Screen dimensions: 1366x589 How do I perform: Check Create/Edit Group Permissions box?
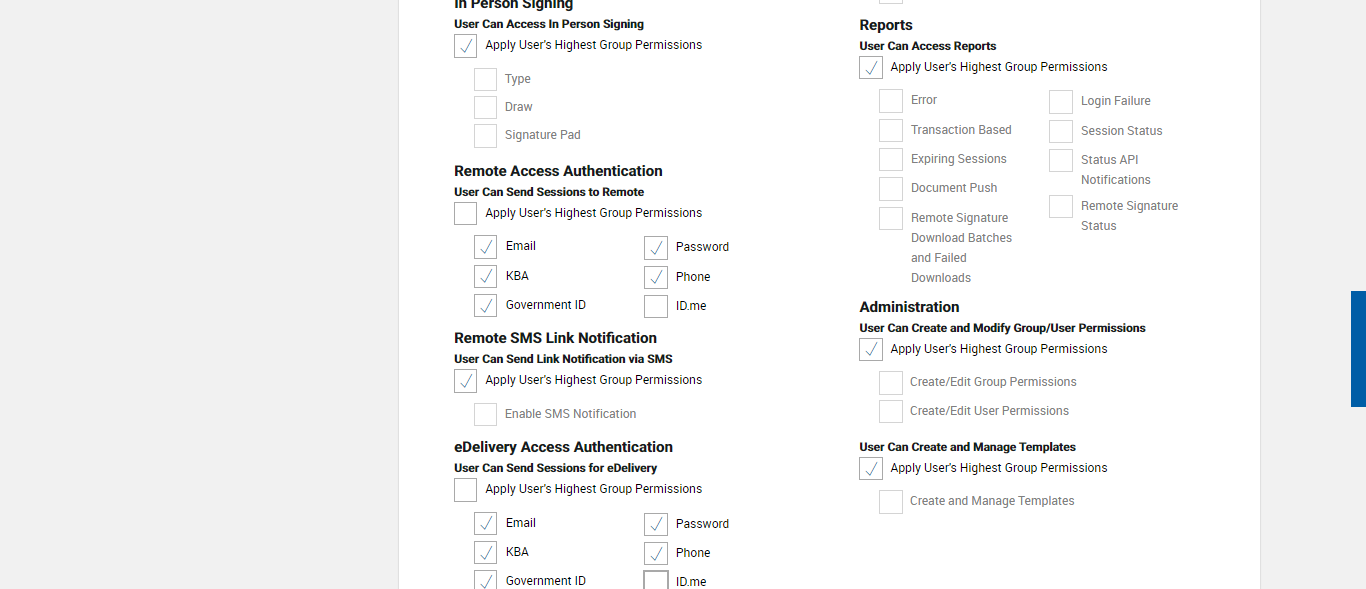(891, 383)
